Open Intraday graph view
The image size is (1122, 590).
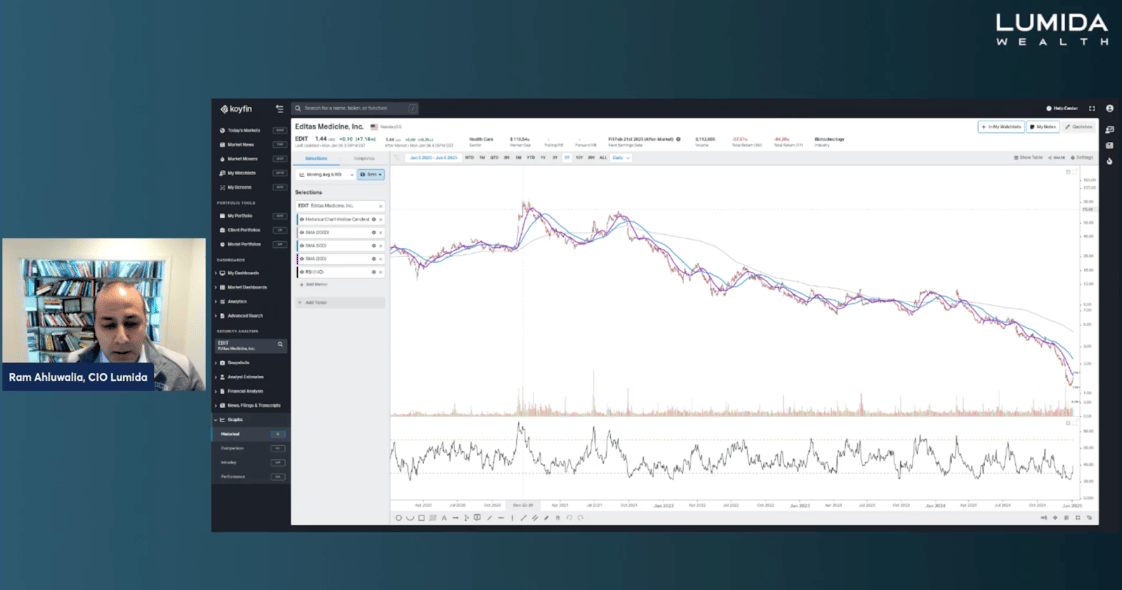point(250,463)
